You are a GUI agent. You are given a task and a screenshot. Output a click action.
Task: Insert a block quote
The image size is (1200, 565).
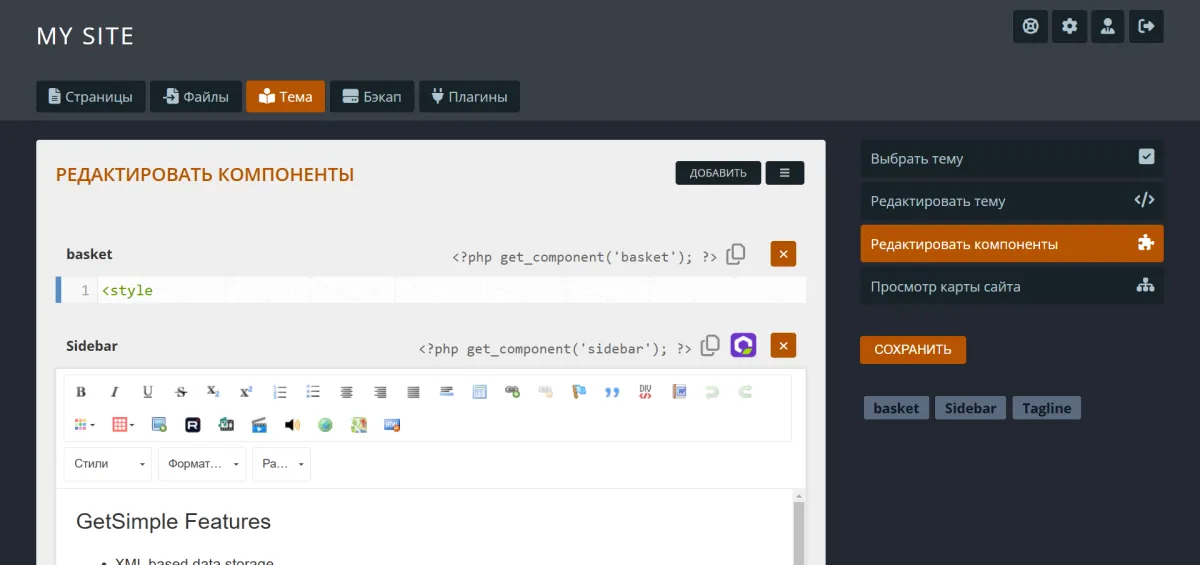[x=612, y=392]
